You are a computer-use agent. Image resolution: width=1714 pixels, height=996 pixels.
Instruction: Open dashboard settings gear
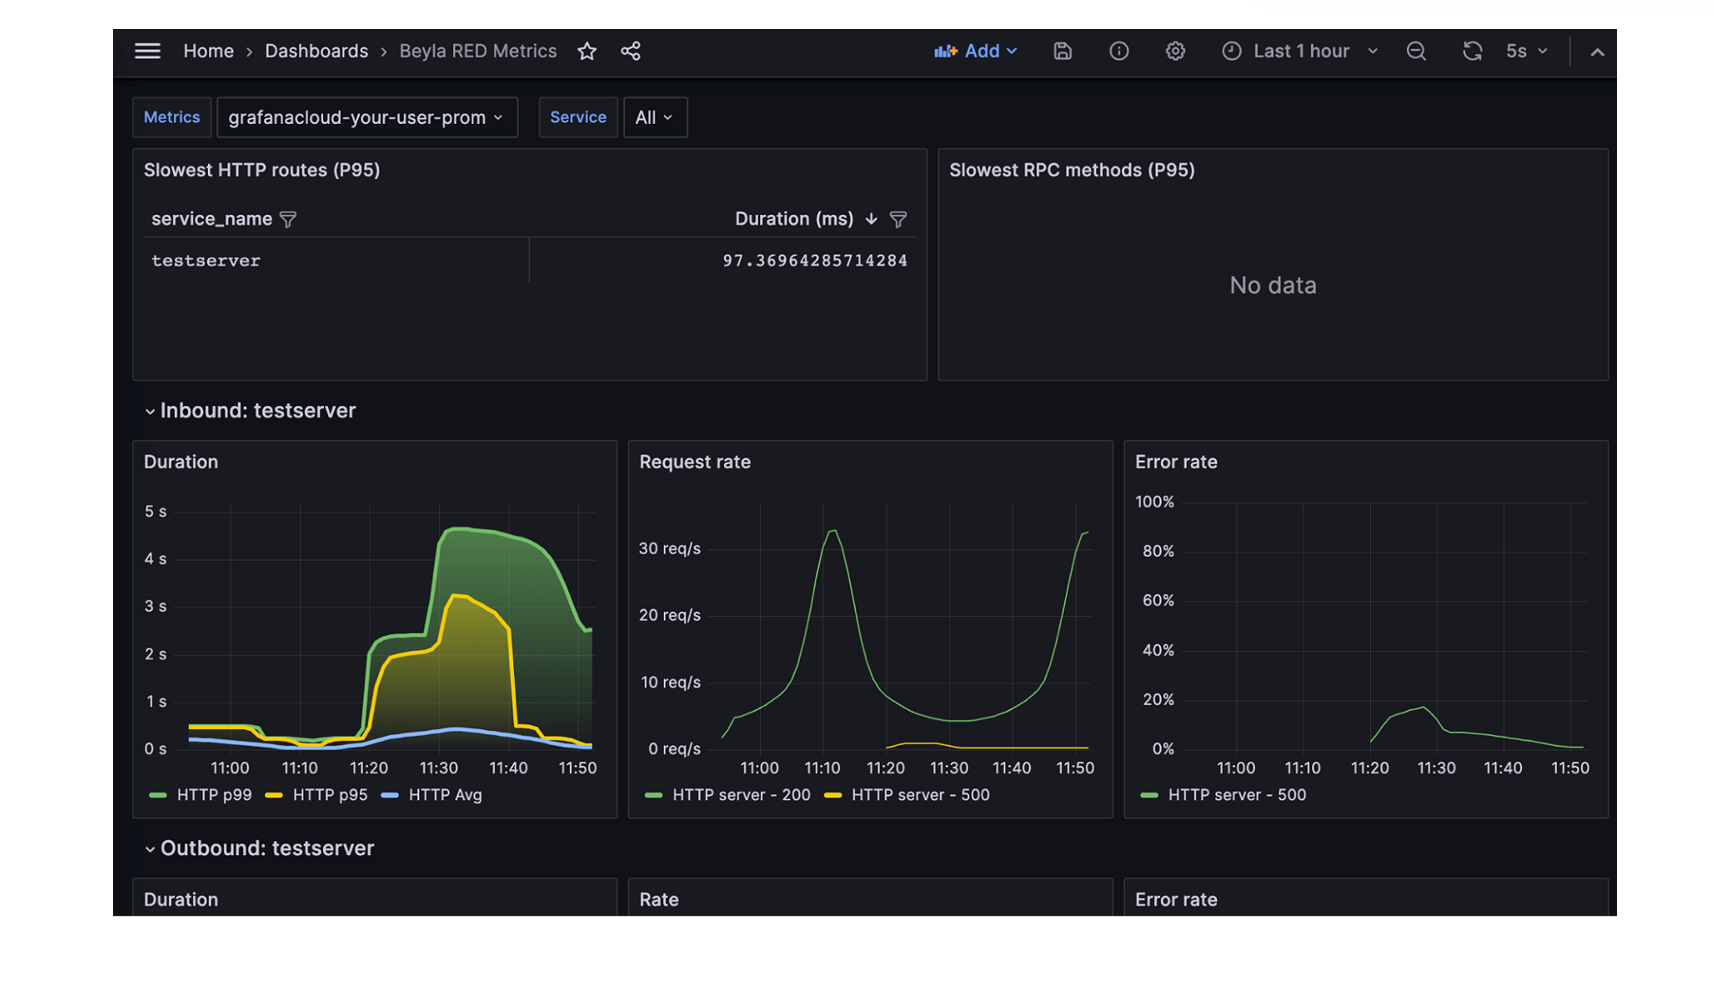coord(1175,51)
